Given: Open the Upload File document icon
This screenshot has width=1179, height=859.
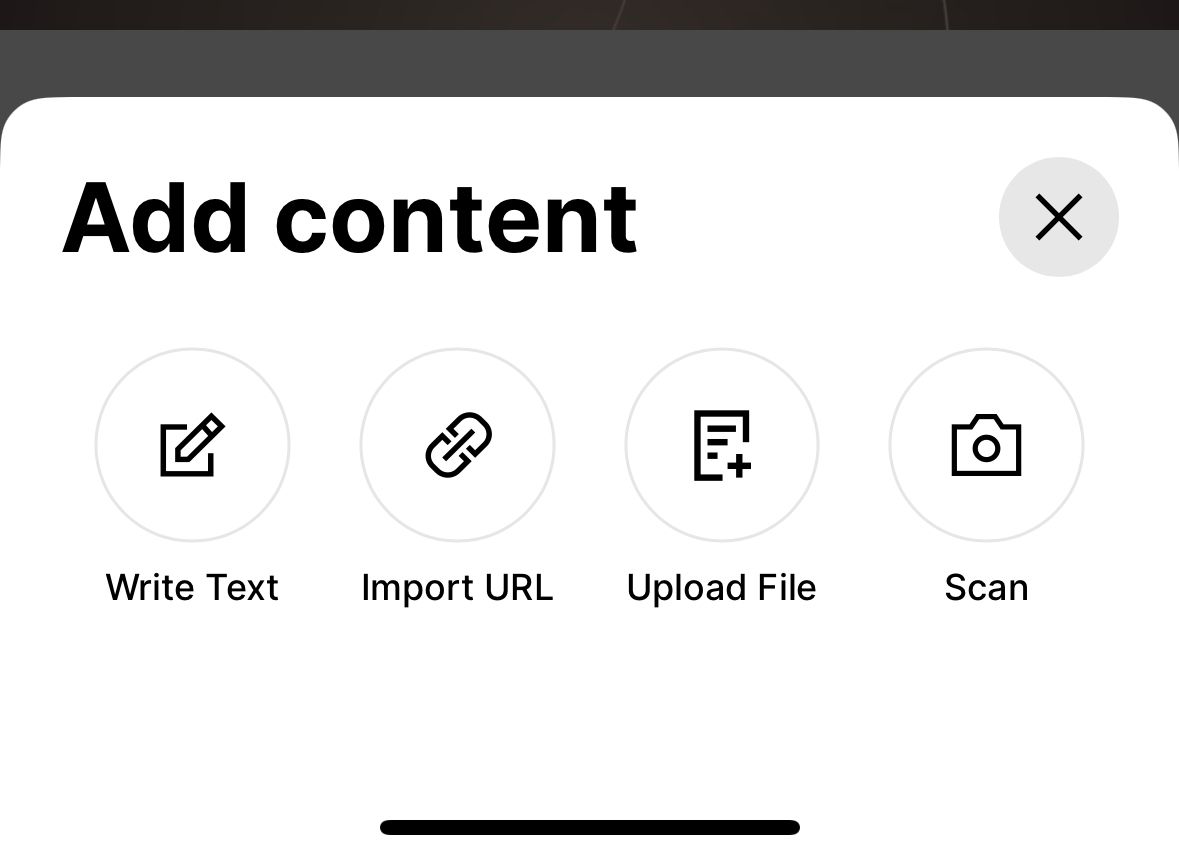Looking at the screenshot, I should coord(722,445).
